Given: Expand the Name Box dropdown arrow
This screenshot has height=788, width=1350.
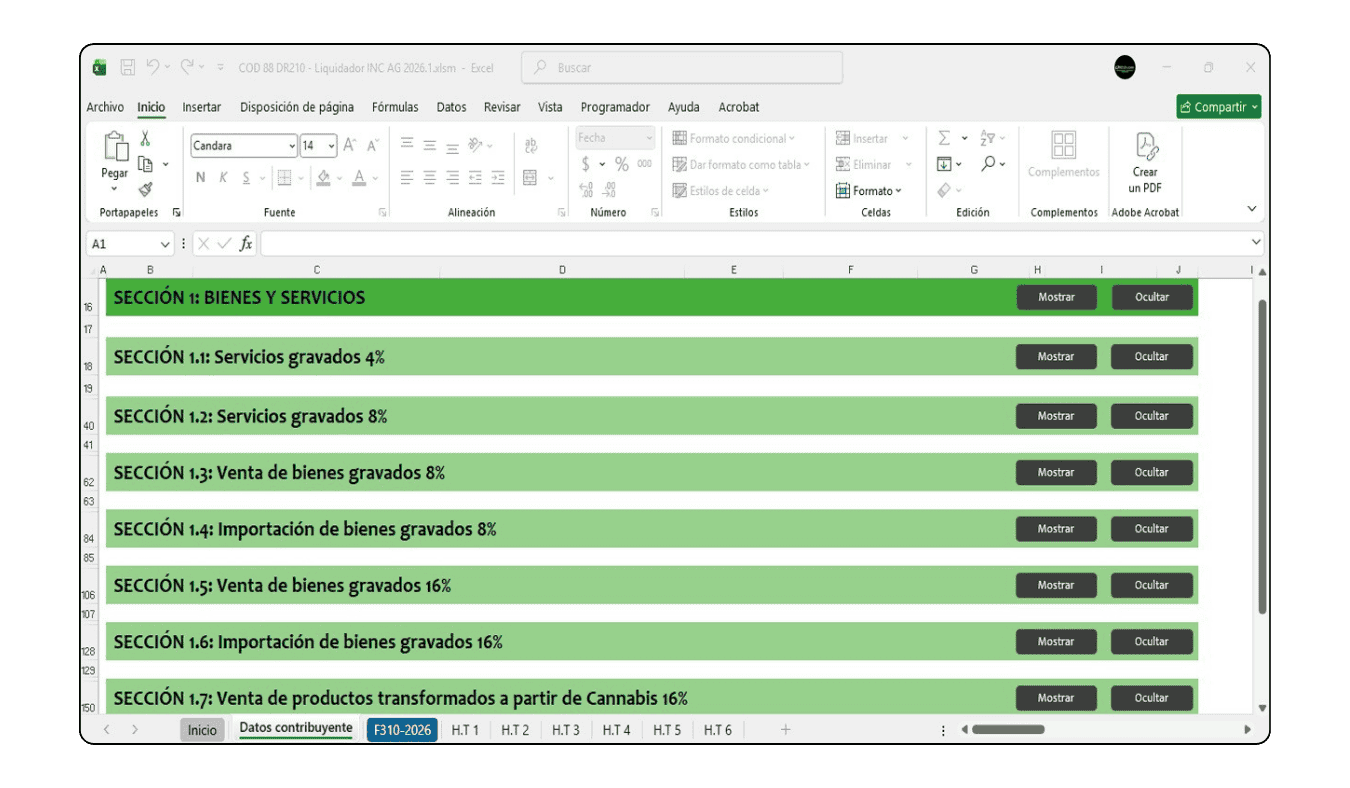Looking at the screenshot, I should click(165, 244).
